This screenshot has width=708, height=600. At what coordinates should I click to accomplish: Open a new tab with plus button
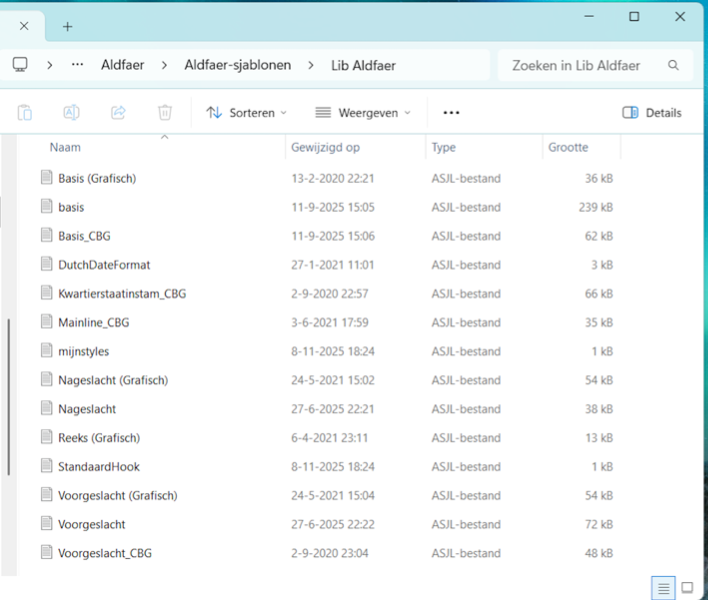pos(68,26)
